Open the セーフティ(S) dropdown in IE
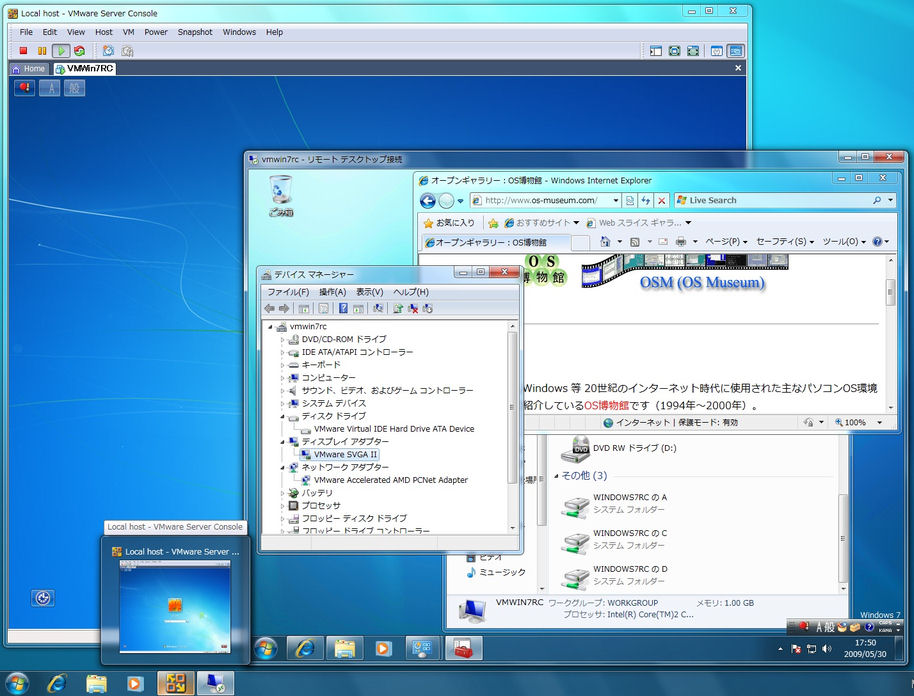 coord(785,241)
